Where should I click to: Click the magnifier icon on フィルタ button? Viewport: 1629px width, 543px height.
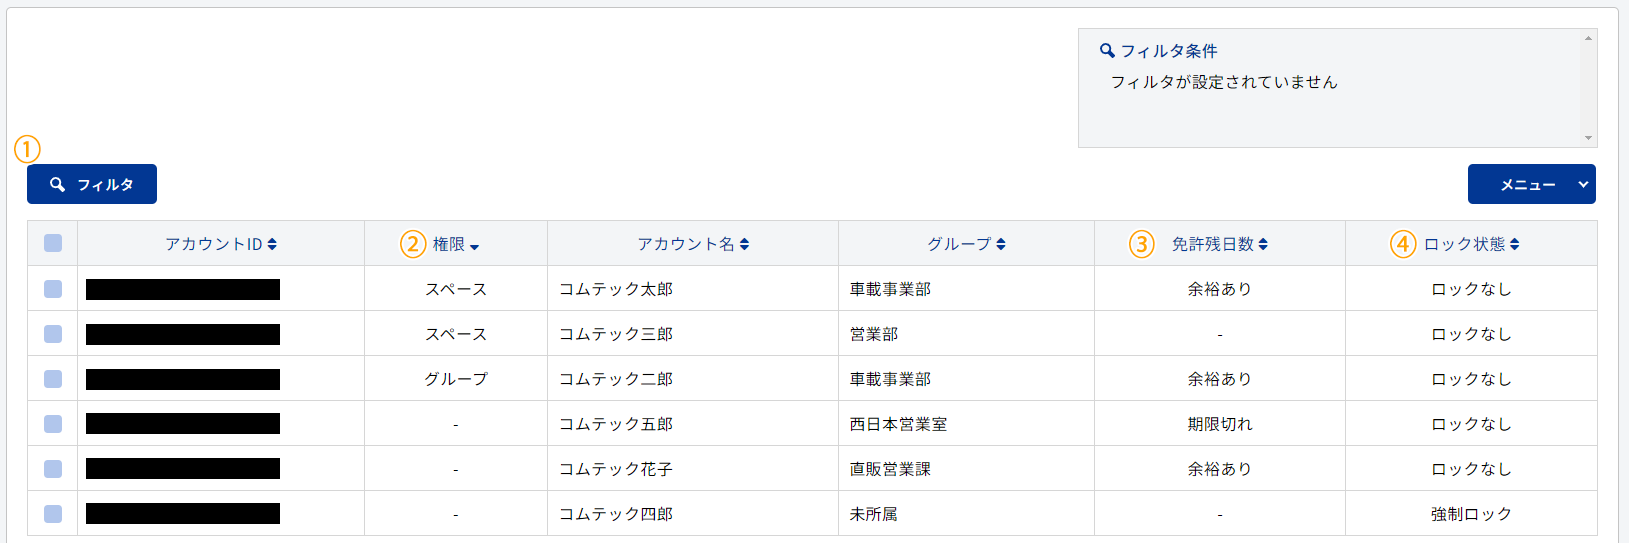click(x=58, y=184)
